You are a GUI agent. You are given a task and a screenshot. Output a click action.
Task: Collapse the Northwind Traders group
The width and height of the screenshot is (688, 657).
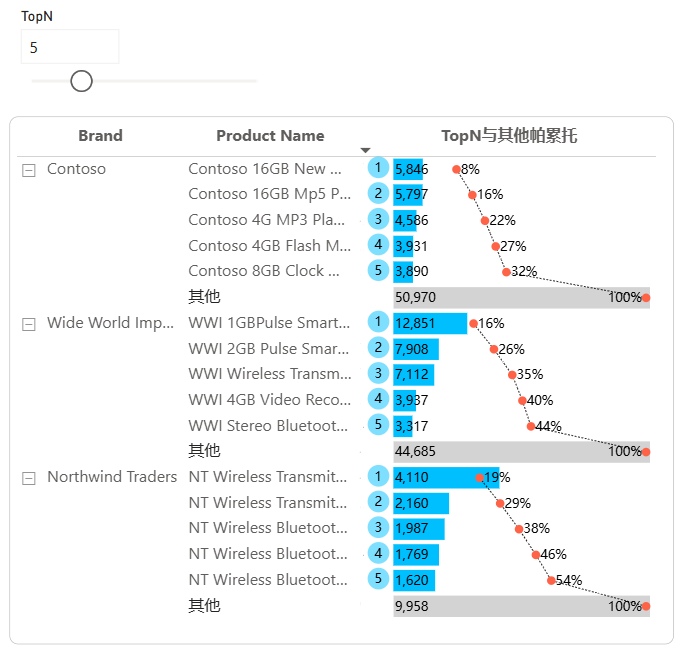29,478
